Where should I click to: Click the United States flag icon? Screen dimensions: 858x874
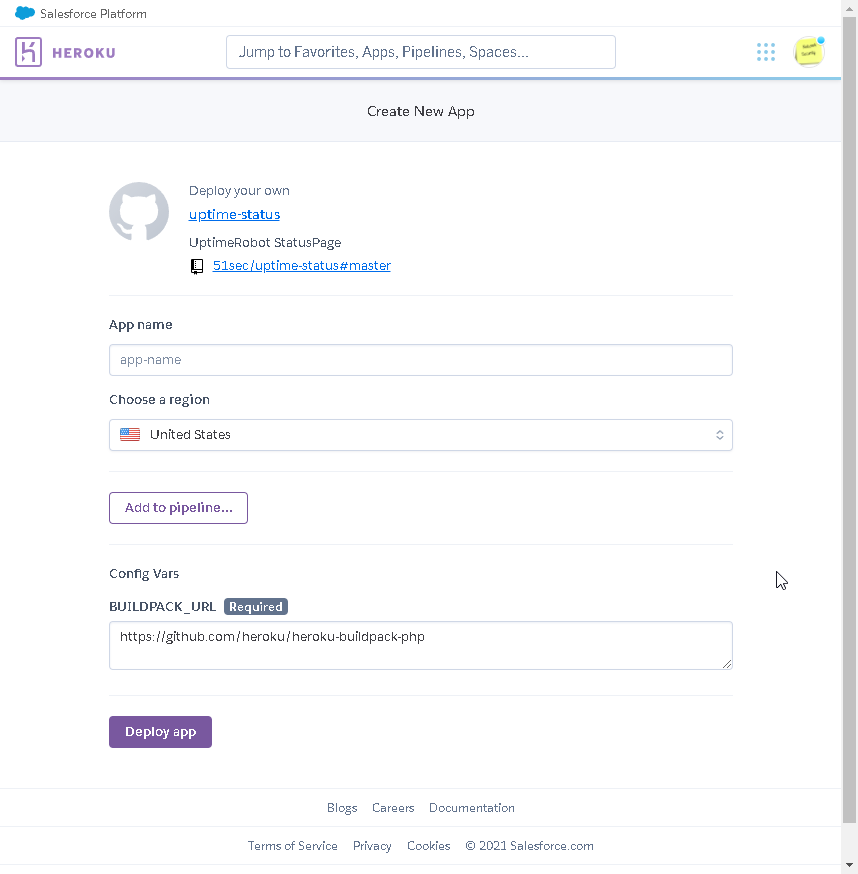click(x=130, y=435)
